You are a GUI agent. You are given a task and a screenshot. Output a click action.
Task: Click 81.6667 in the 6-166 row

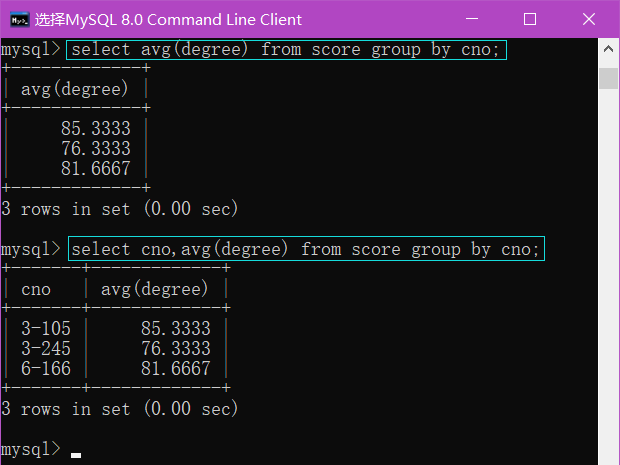(176, 369)
